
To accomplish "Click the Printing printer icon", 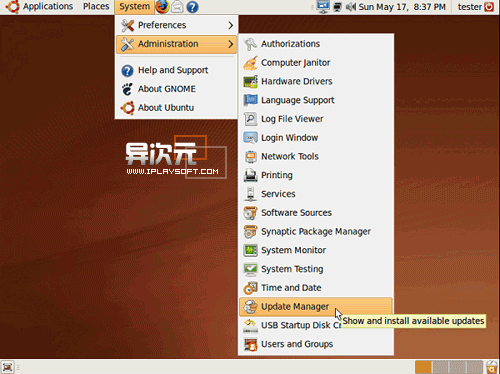I will click(250, 175).
